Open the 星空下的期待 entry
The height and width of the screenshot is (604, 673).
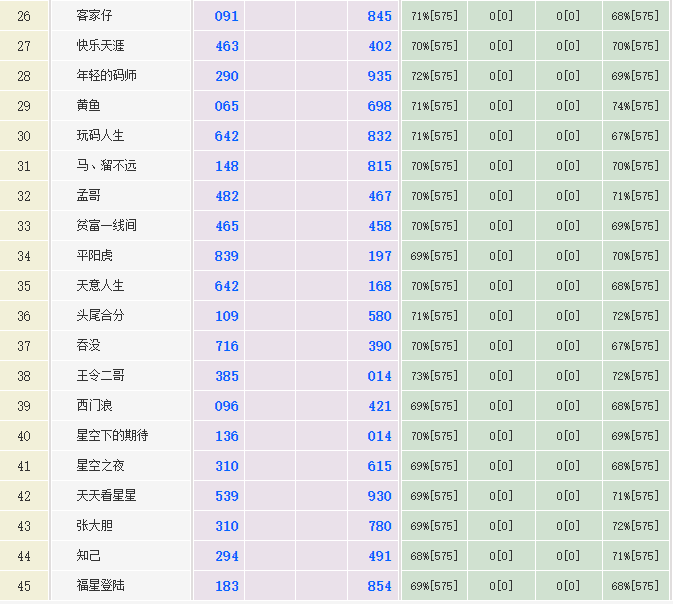(x=112, y=436)
